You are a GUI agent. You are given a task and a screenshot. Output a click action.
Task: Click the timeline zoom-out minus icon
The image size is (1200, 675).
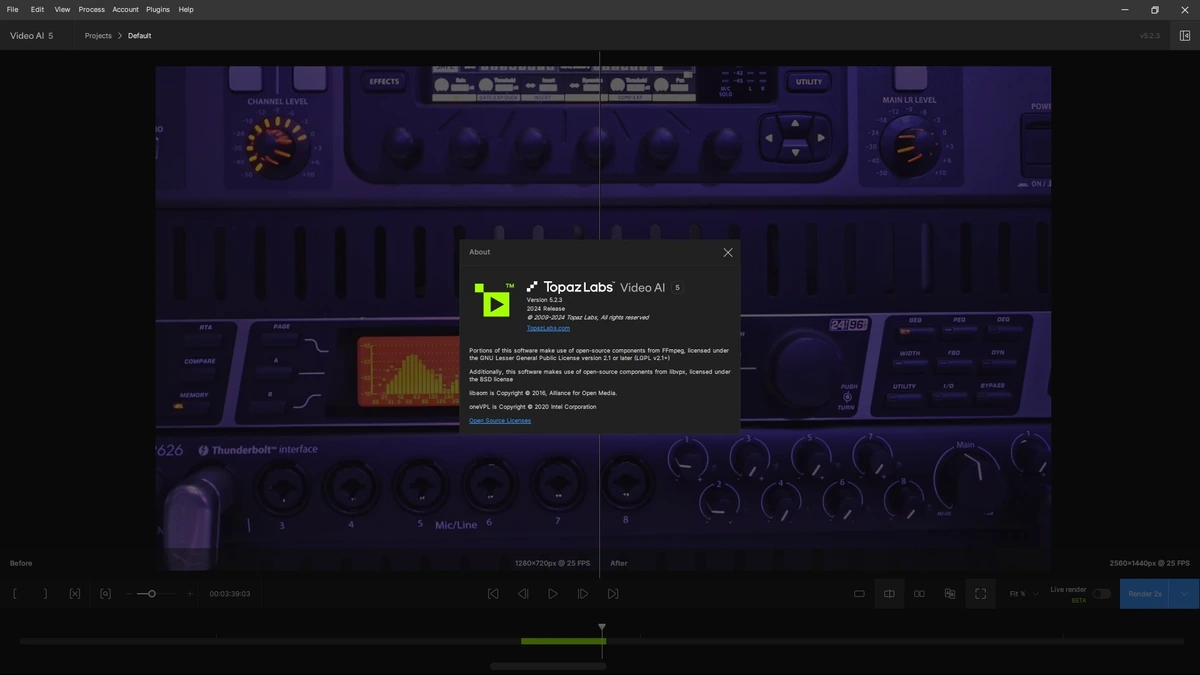click(129, 594)
